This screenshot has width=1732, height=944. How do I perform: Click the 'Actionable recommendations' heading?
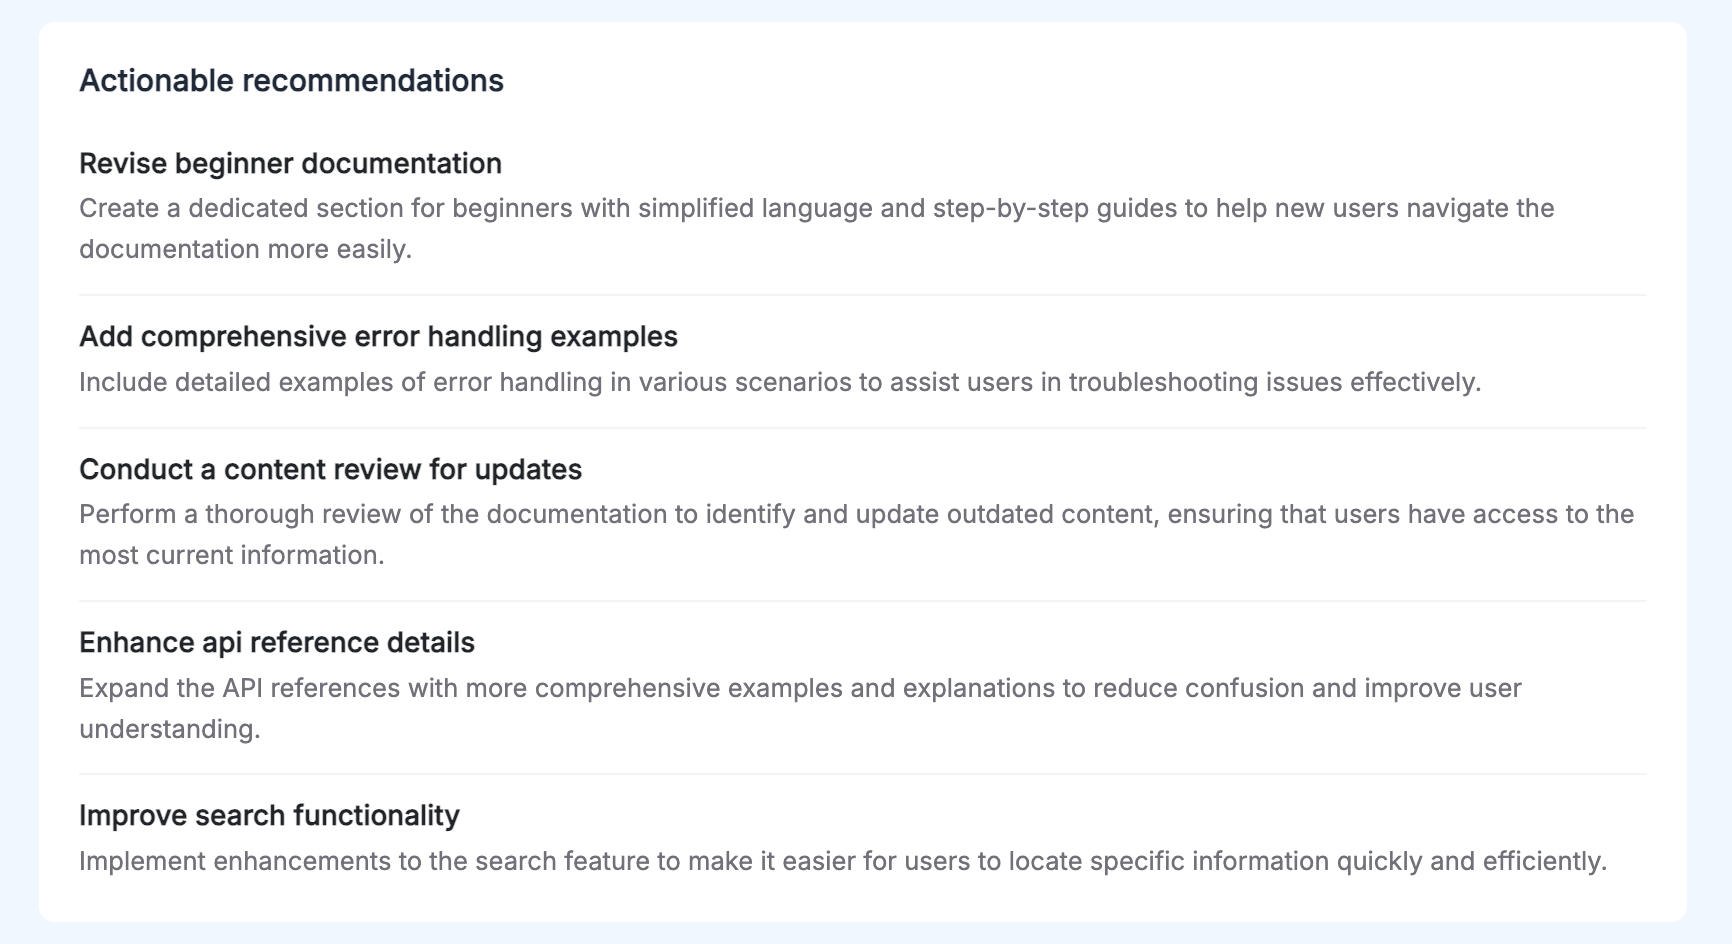tap(291, 81)
